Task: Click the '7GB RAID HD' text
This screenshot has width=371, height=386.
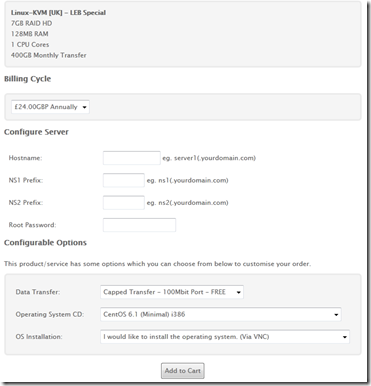Action: pyautogui.click(x=31, y=23)
